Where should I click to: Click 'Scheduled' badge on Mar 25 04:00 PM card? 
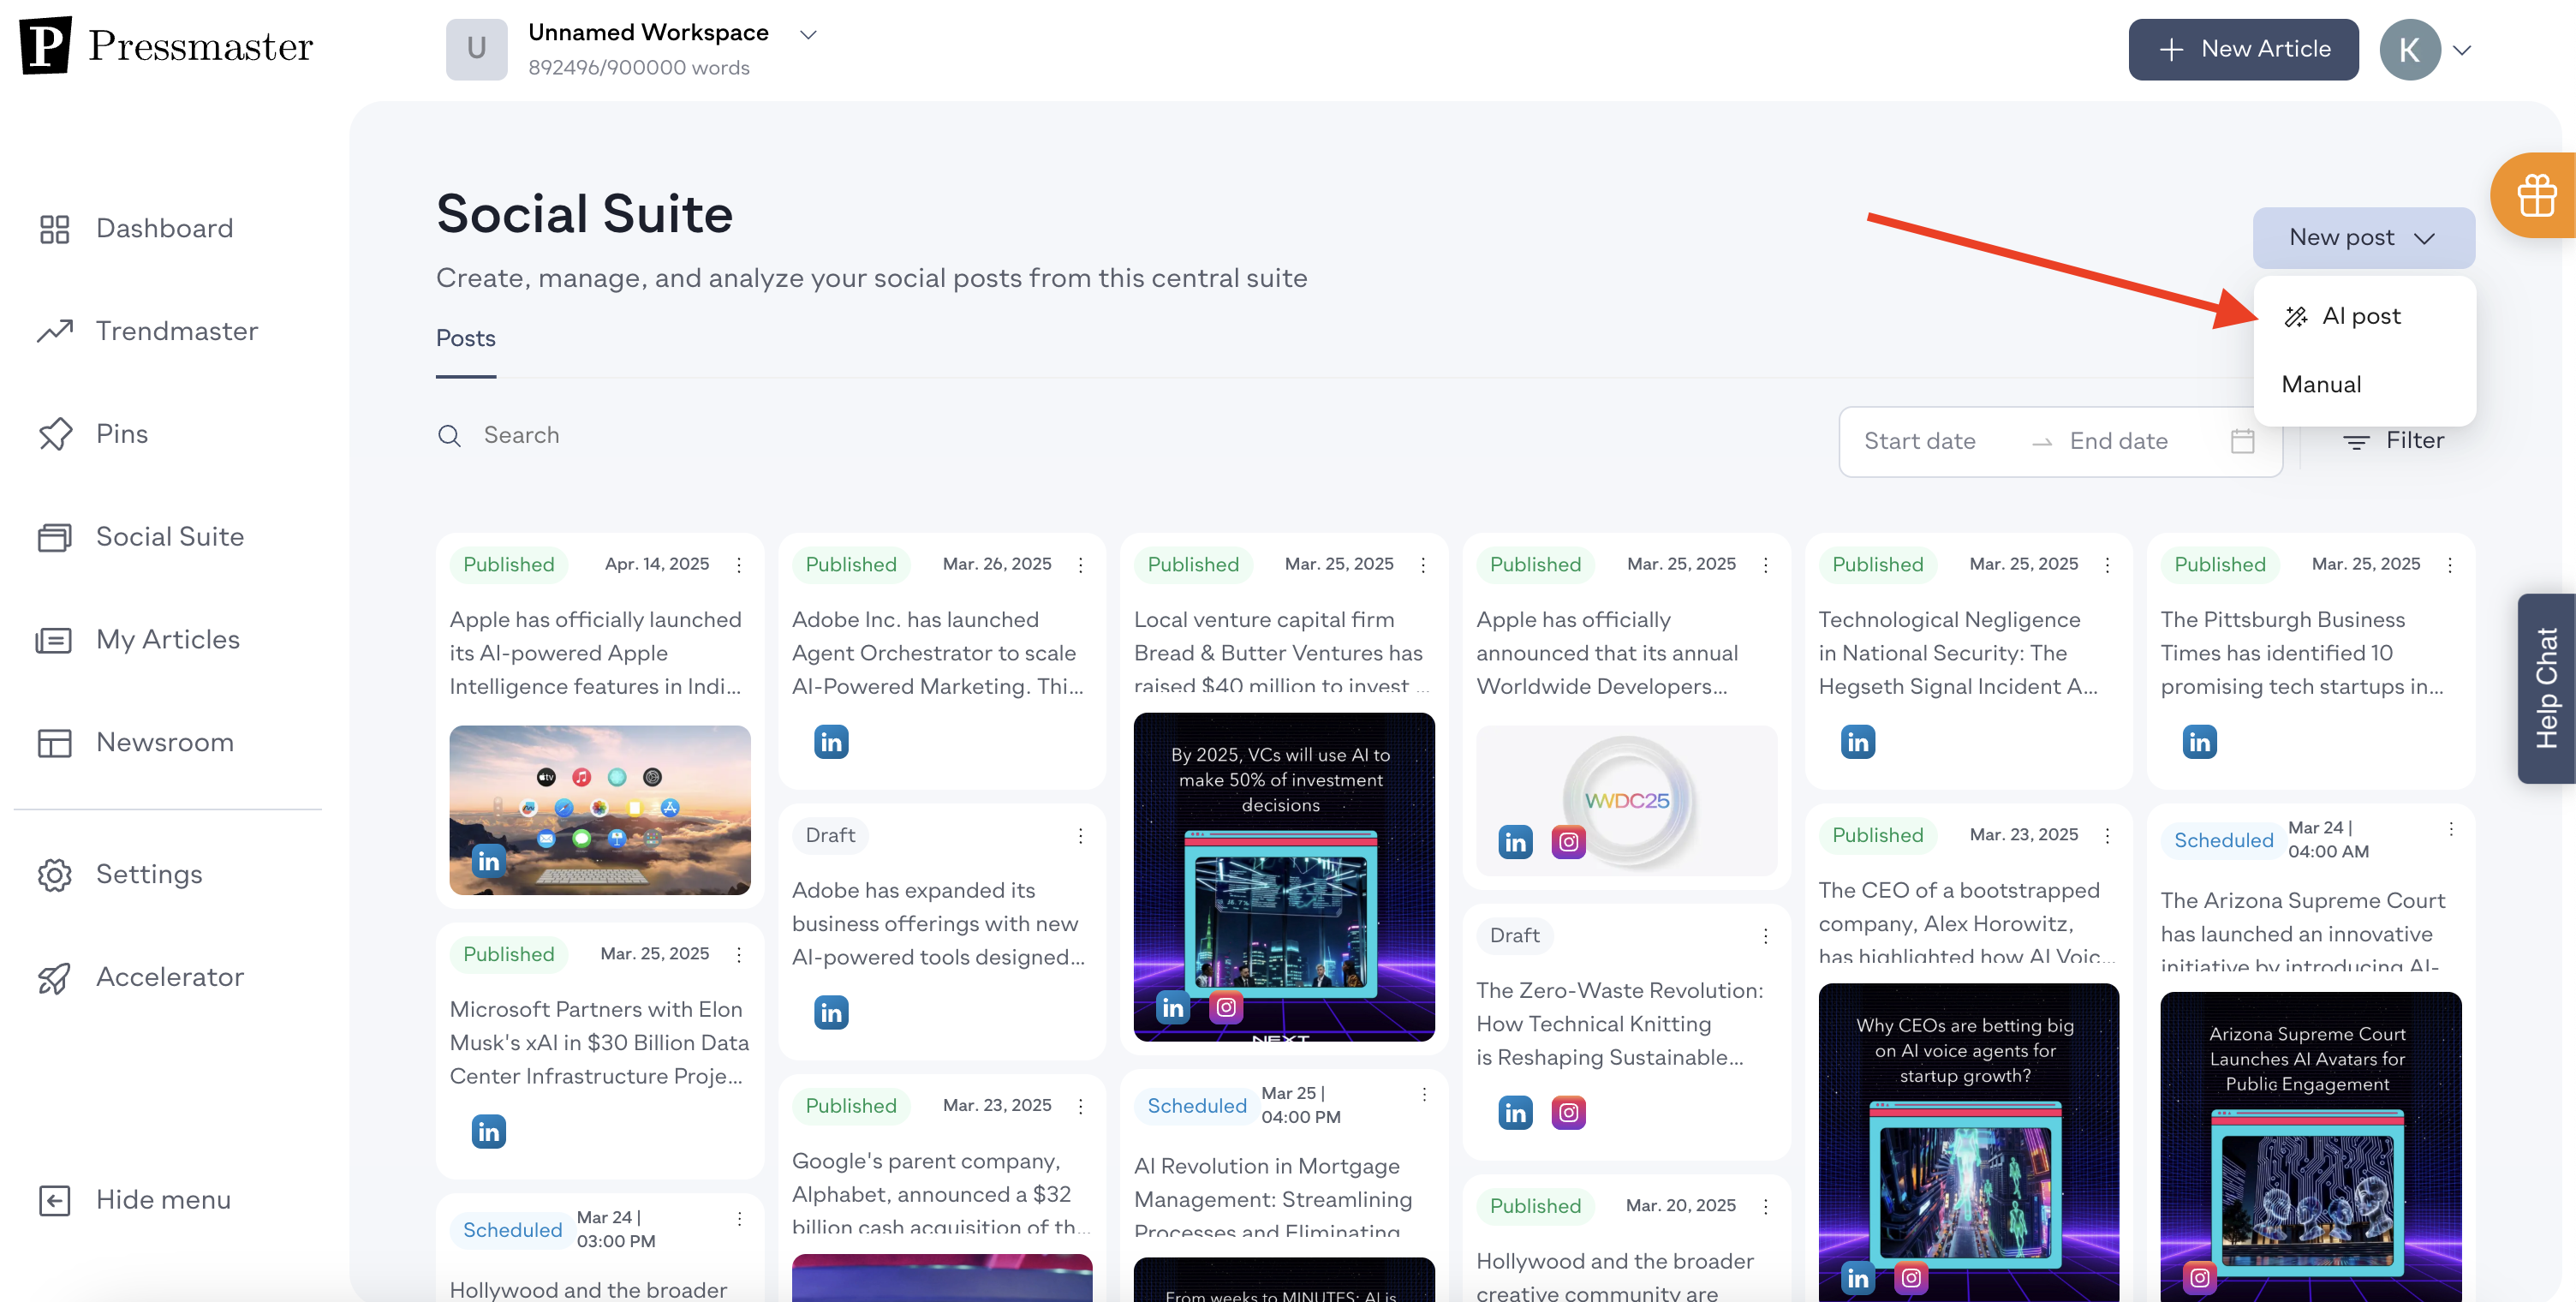[x=1196, y=1106]
